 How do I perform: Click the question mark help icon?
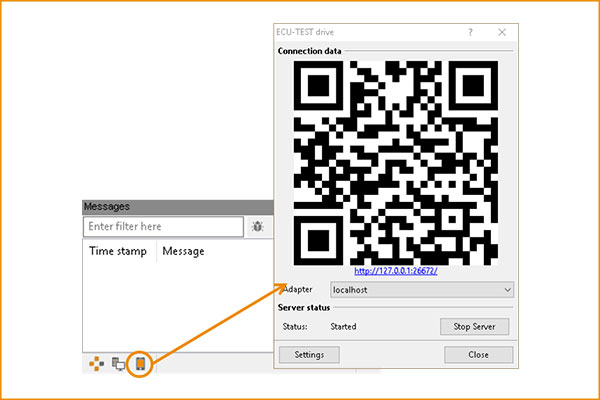(x=470, y=32)
